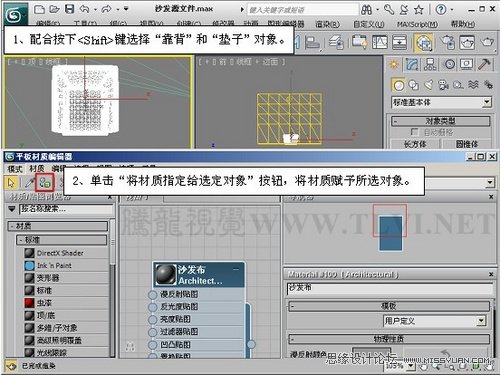Click the 圆锥体 Cone button
The height and width of the screenshot is (375, 500).
pos(467,144)
